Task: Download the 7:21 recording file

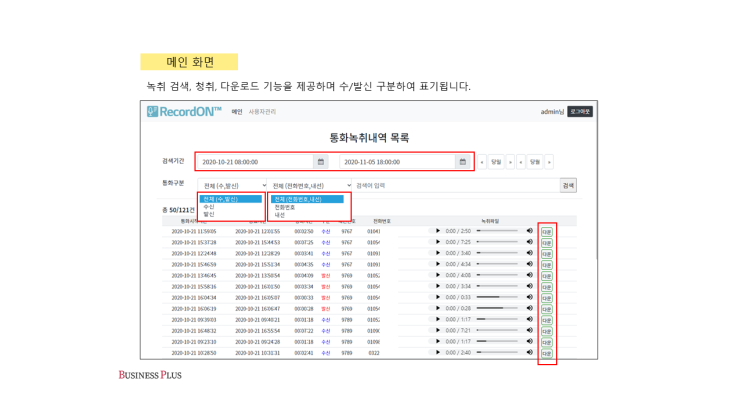Action: [x=547, y=331]
